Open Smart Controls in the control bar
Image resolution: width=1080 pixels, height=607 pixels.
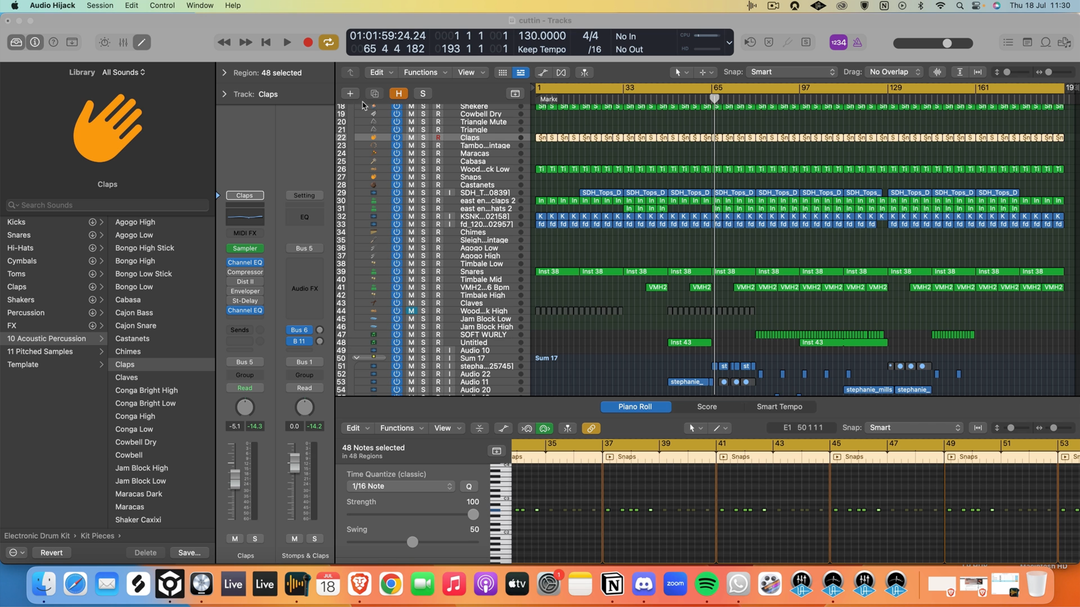point(104,43)
